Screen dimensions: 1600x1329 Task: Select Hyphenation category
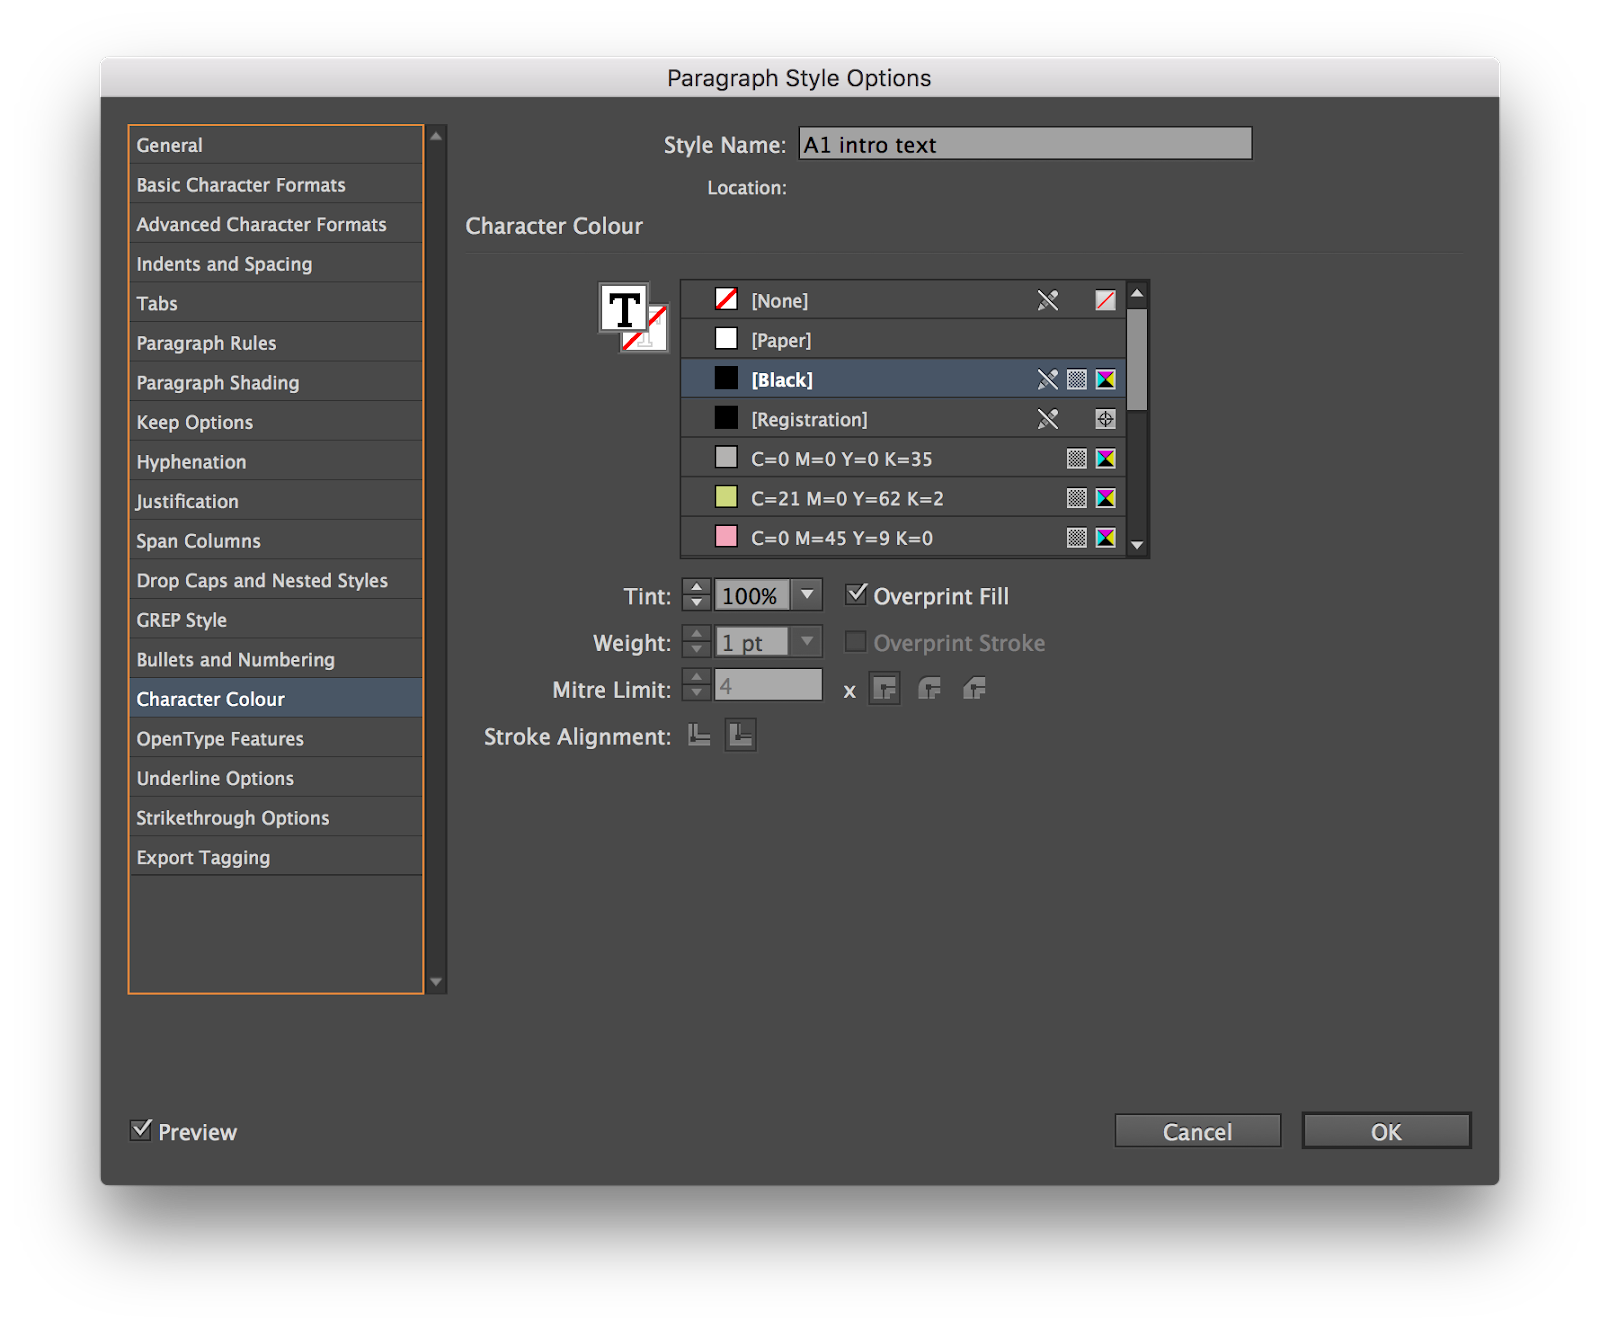pyautogui.click(x=276, y=462)
